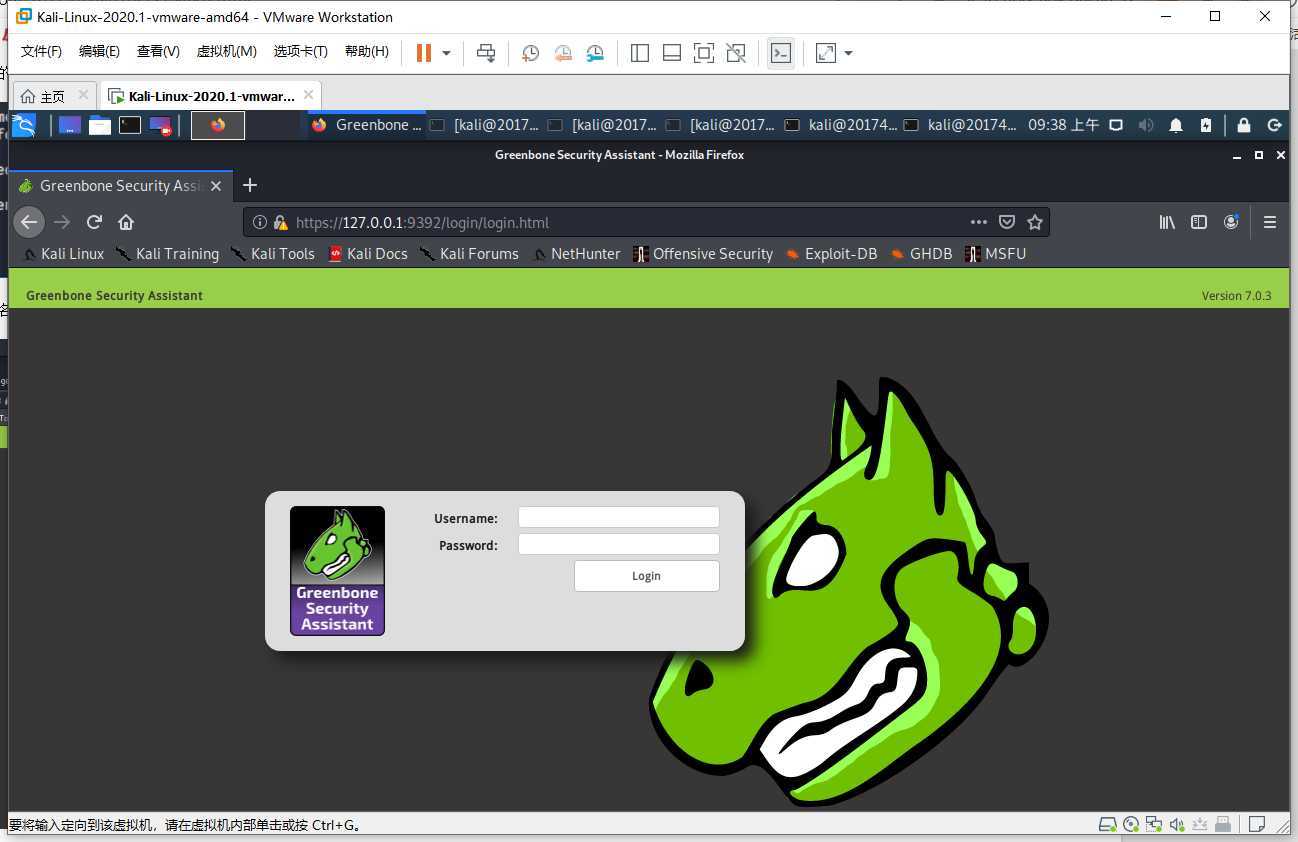Viewport: 1298px width, 842px height.
Task: Open the 编辑(E) menu
Action: pos(99,52)
